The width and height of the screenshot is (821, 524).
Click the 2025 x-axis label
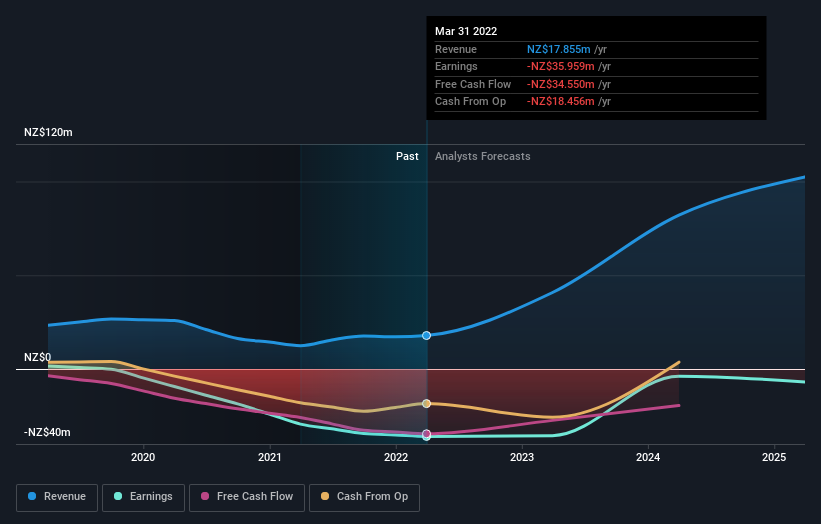[774, 458]
